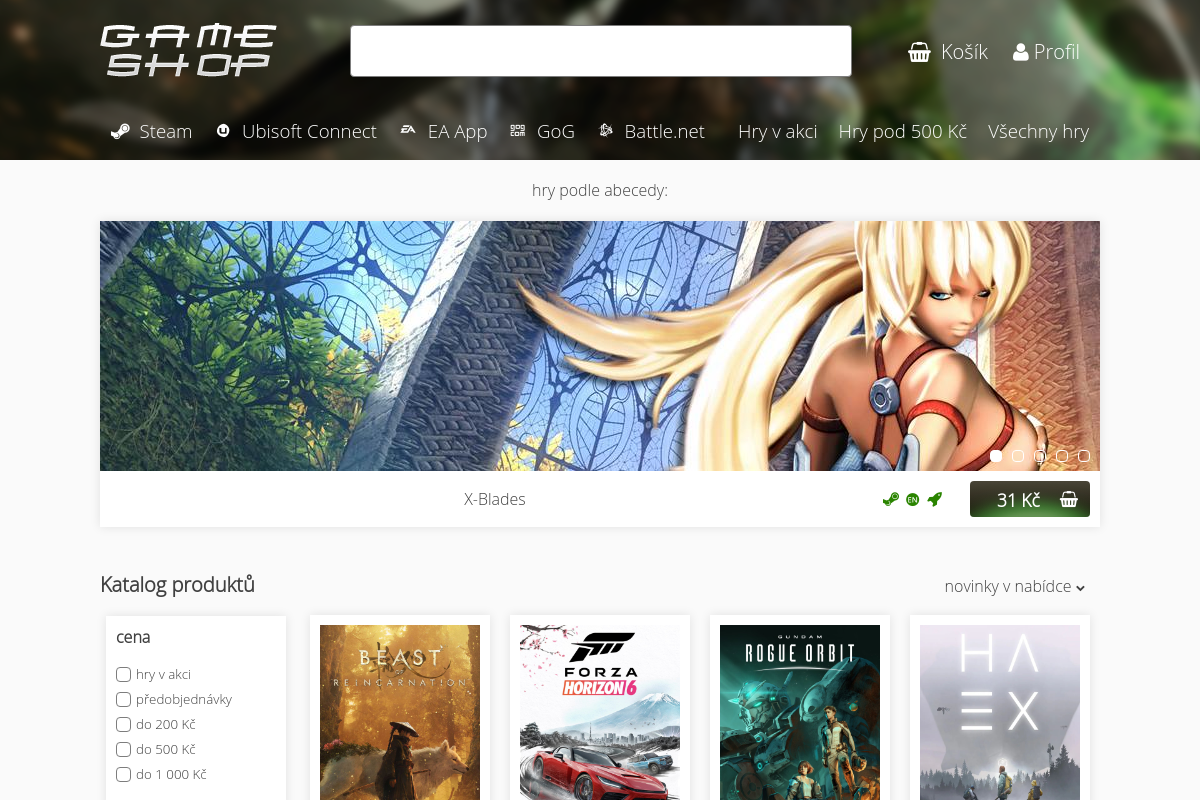Open the Košík cart link
Image resolution: width=1200 pixels, height=800 pixels.
tap(948, 52)
